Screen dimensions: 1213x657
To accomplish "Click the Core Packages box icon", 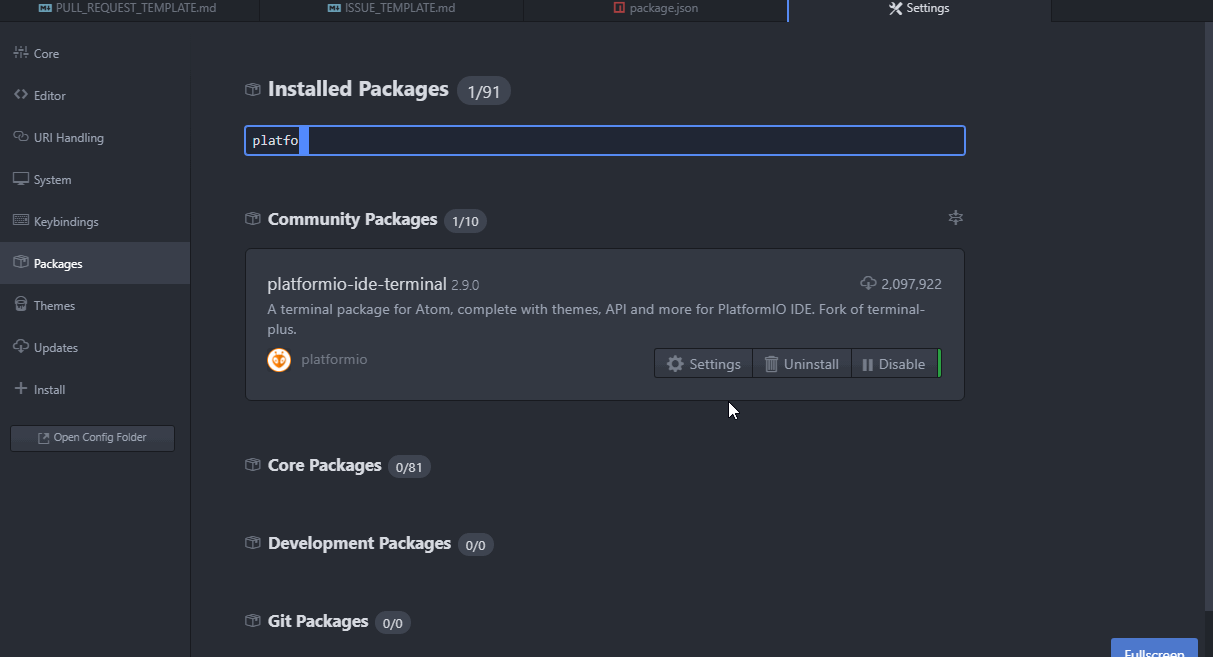I will (x=253, y=465).
